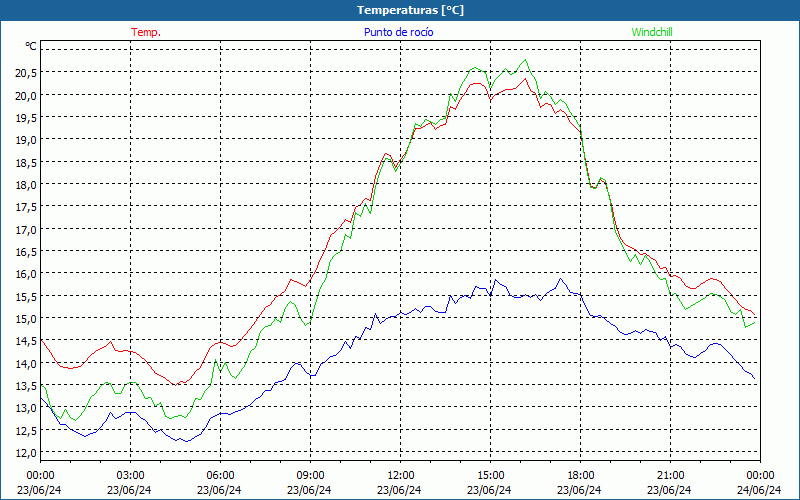Select the blue Punto de rocío legend label

398,32
